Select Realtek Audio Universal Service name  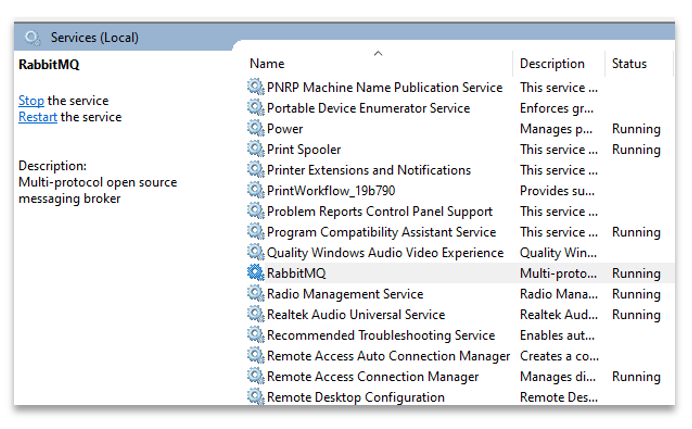click(356, 315)
